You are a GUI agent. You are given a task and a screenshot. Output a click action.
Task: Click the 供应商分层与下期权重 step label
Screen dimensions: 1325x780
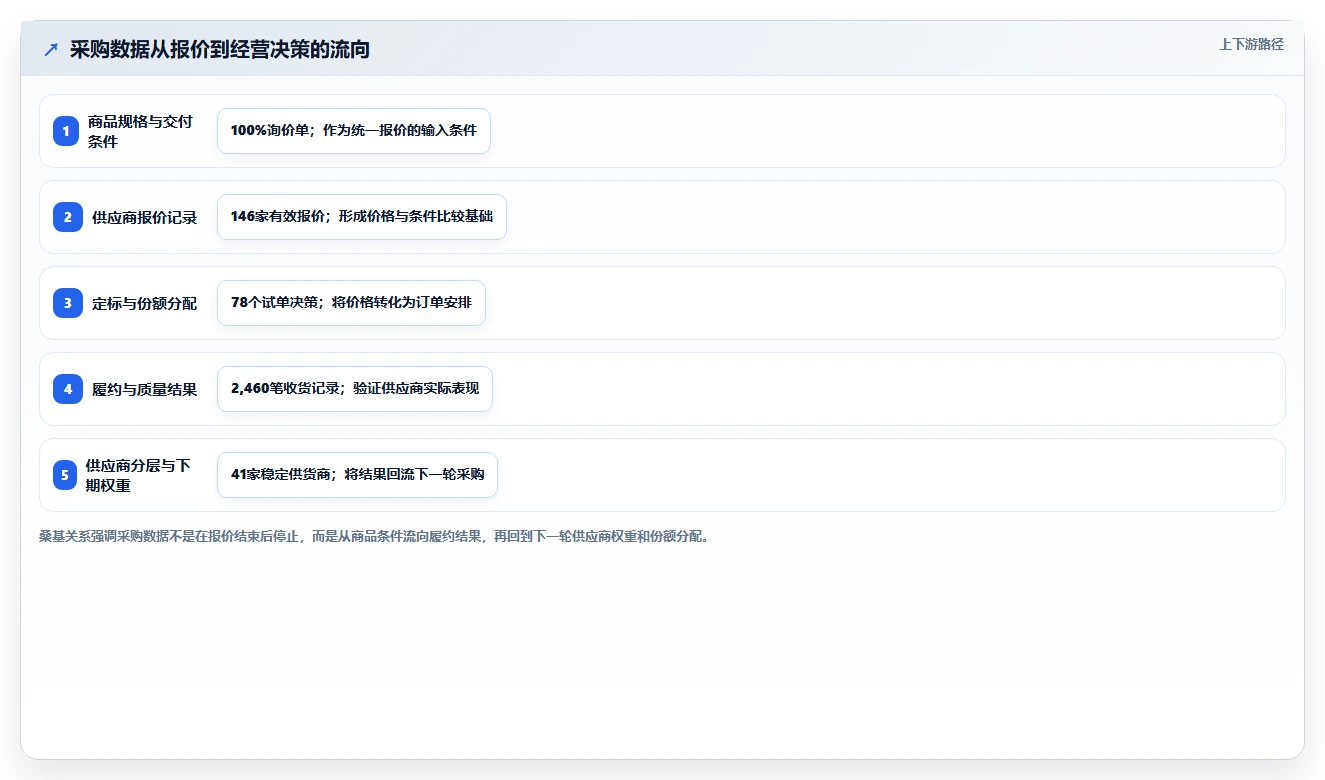point(138,475)
